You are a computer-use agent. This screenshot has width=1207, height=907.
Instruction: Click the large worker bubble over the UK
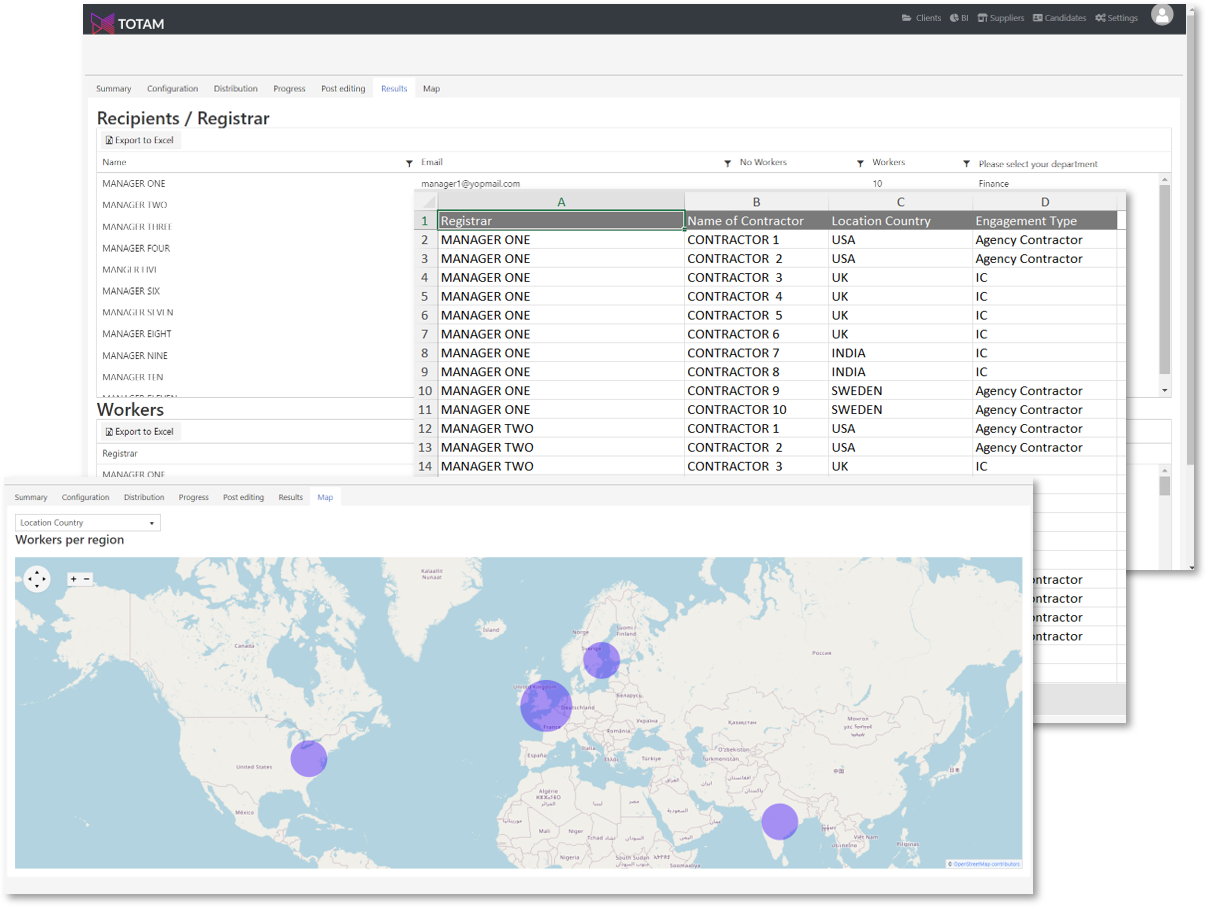[546, 705]
